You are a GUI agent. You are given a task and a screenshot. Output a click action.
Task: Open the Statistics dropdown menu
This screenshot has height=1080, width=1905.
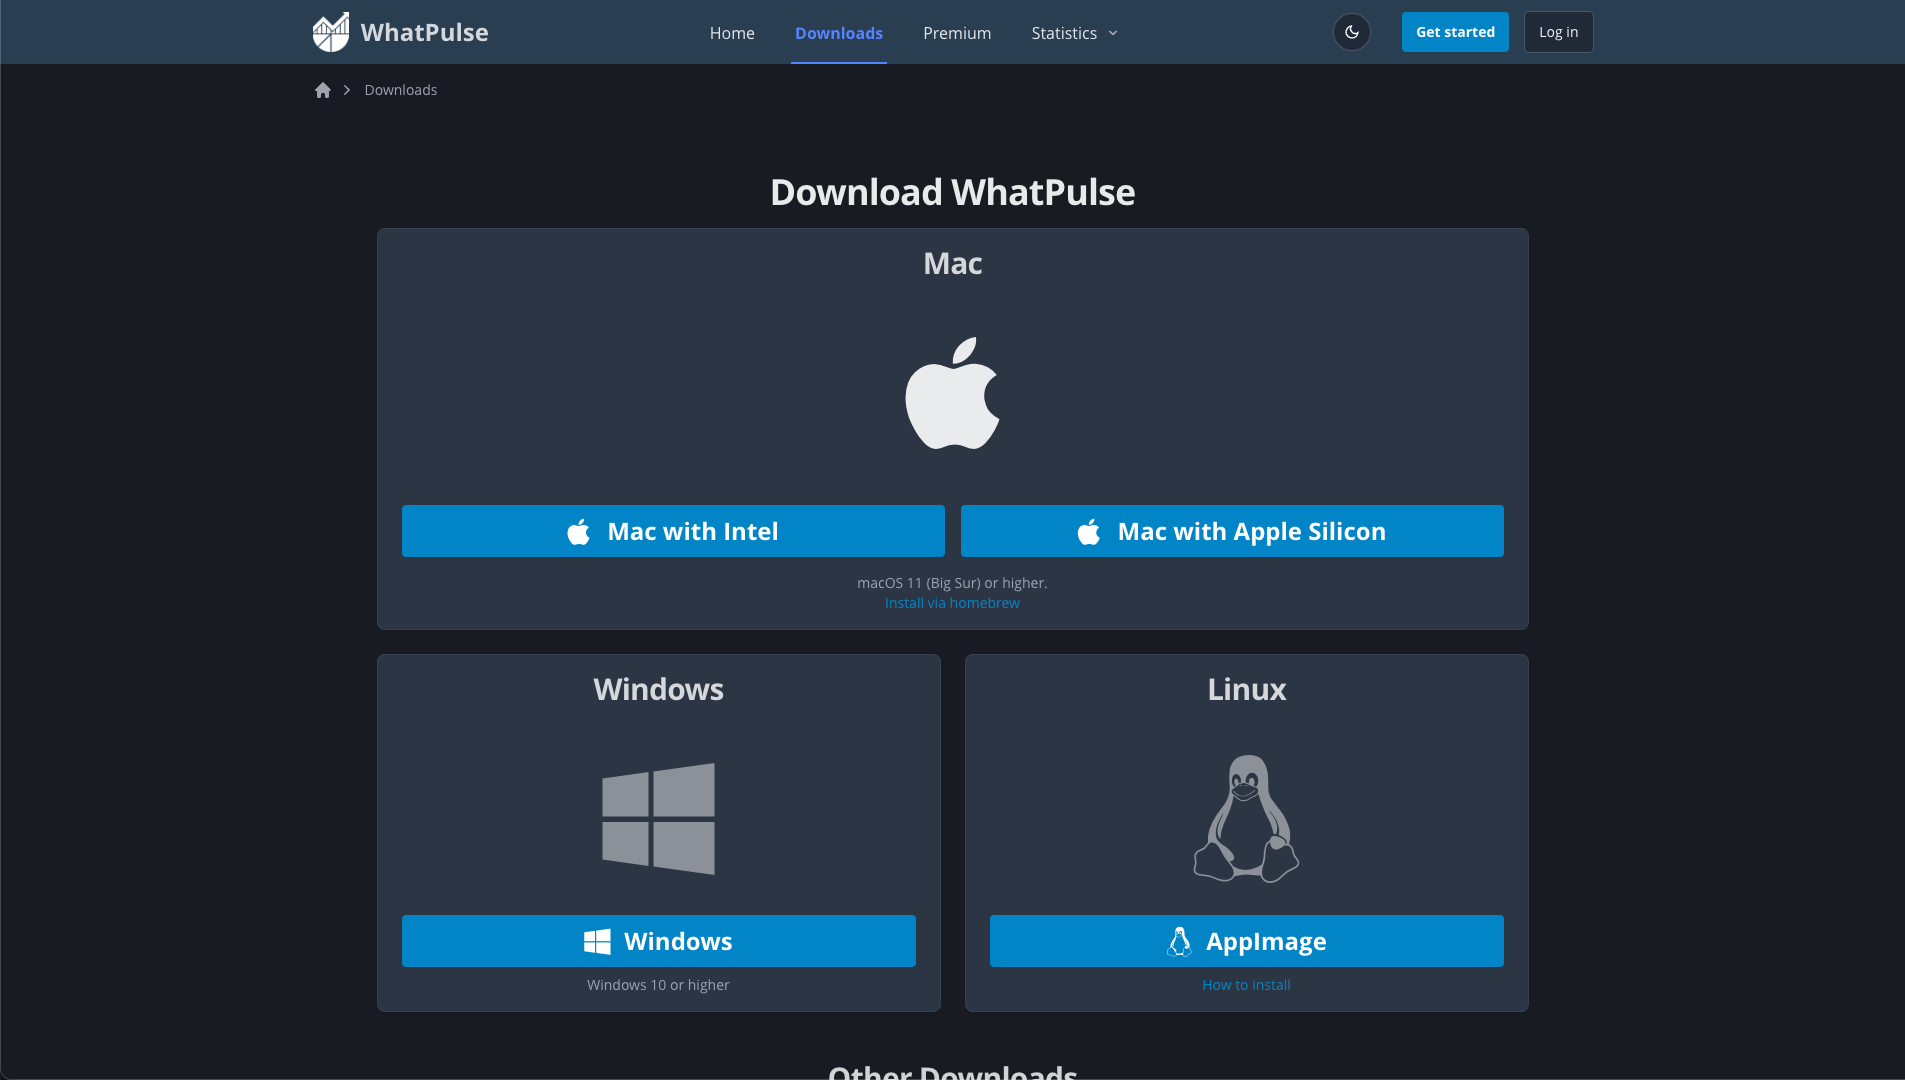[1063, 32]
